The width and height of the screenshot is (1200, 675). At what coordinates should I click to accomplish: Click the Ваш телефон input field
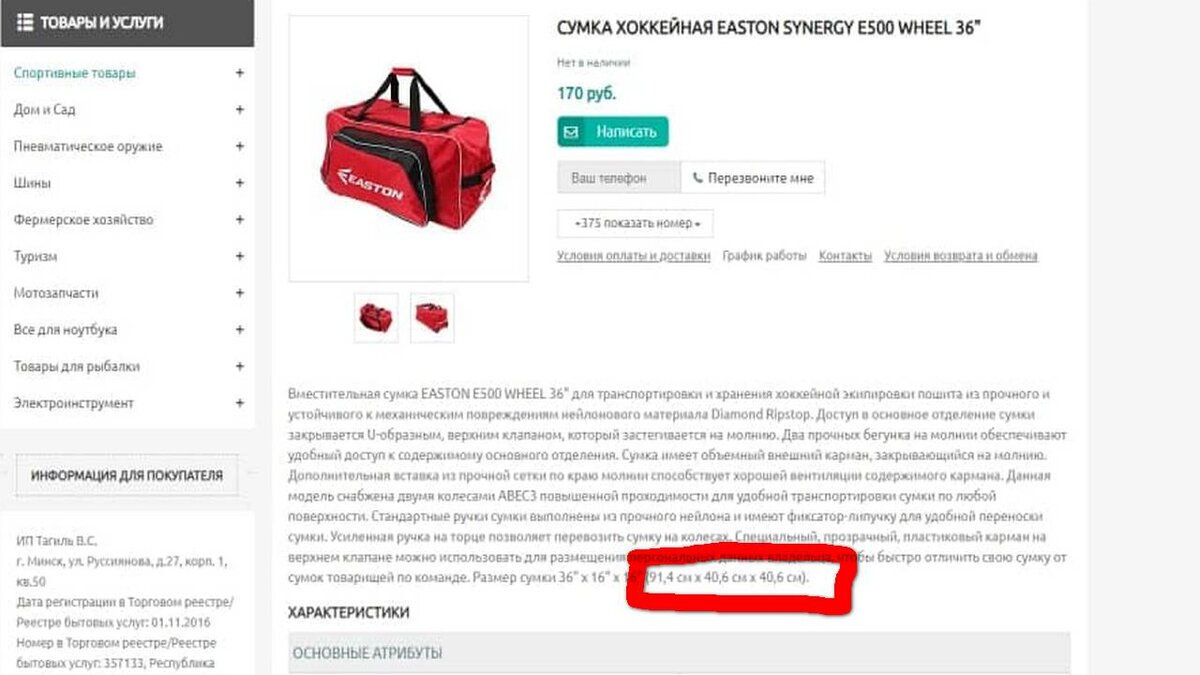pos(619,178)
